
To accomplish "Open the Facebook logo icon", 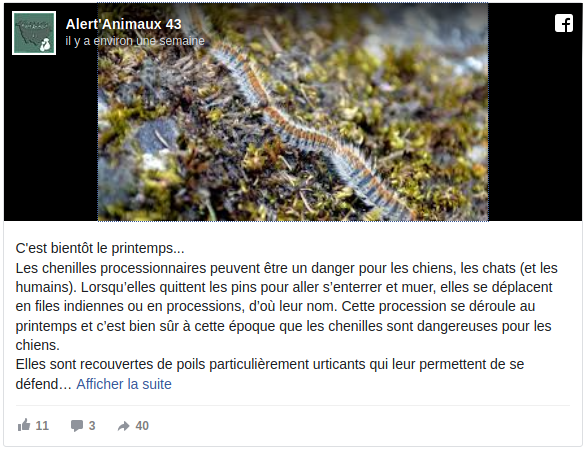I will point(564,23).
